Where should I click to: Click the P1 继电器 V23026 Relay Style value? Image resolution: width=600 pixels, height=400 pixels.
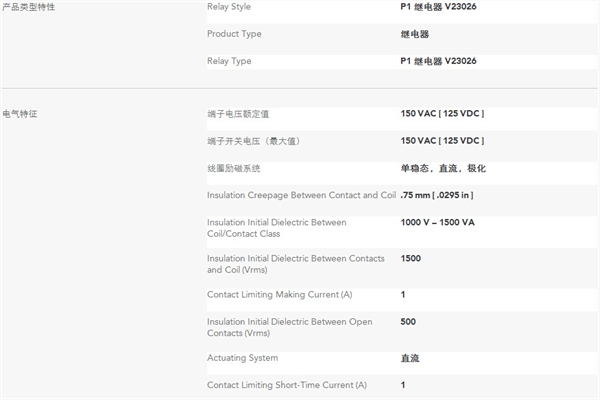[x=438, y=7]
